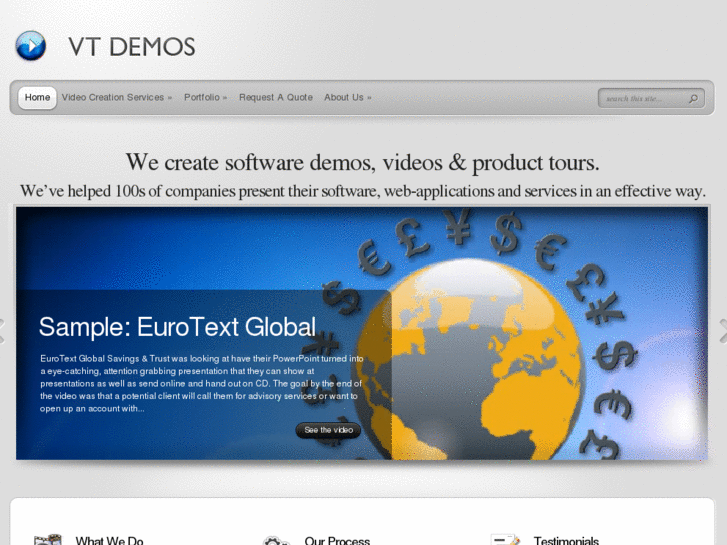The height and width of the screenshot is (545, 727).
Task: Click the Testimonials notepad icon
Action: click(505, 540)
